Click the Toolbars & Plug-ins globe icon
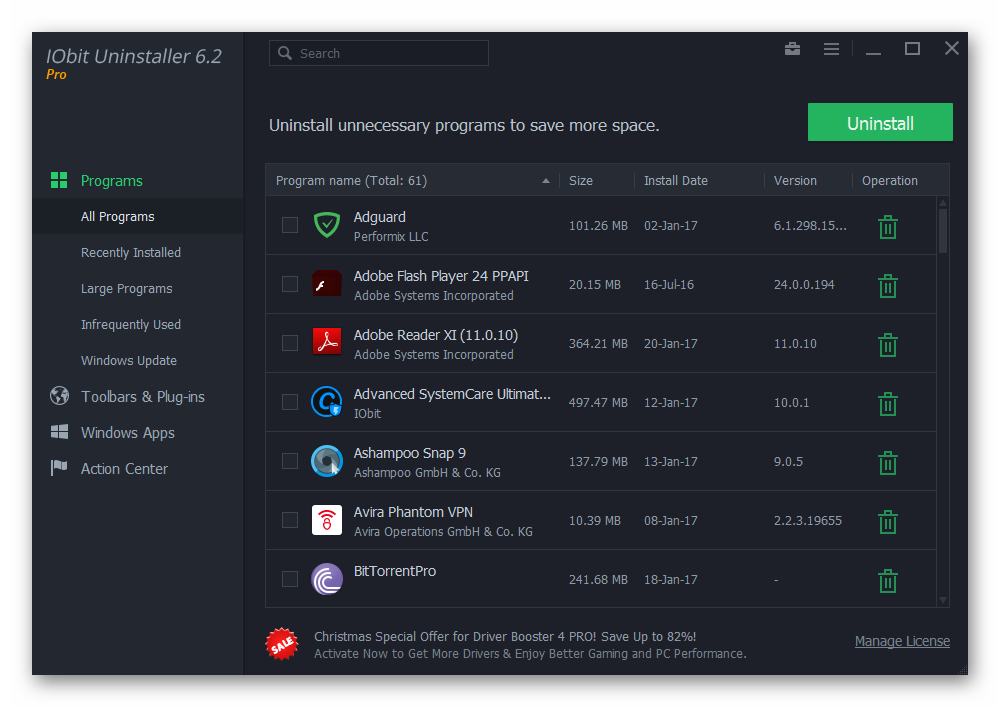The image size is (1000, 707). point(59,396)
